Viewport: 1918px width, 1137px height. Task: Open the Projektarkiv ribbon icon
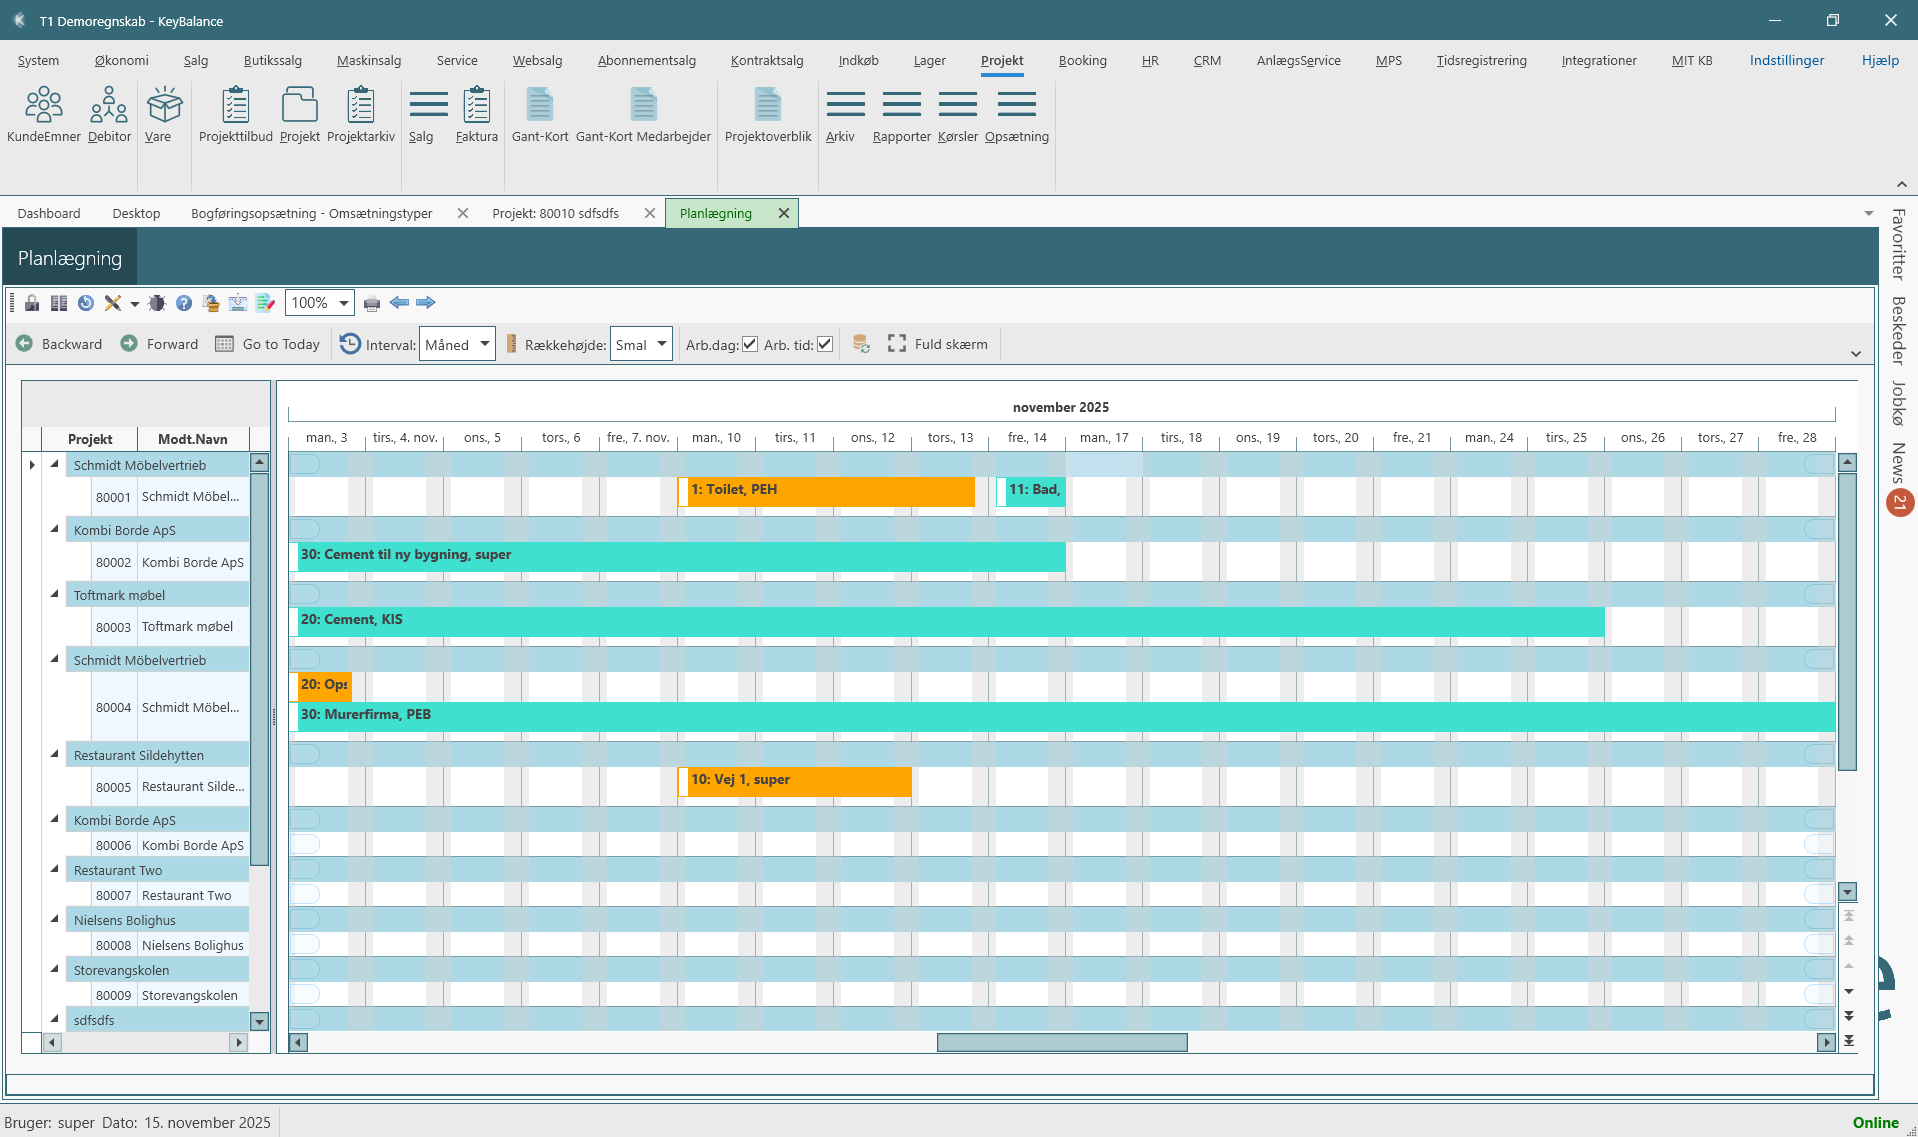click(360, 115)
